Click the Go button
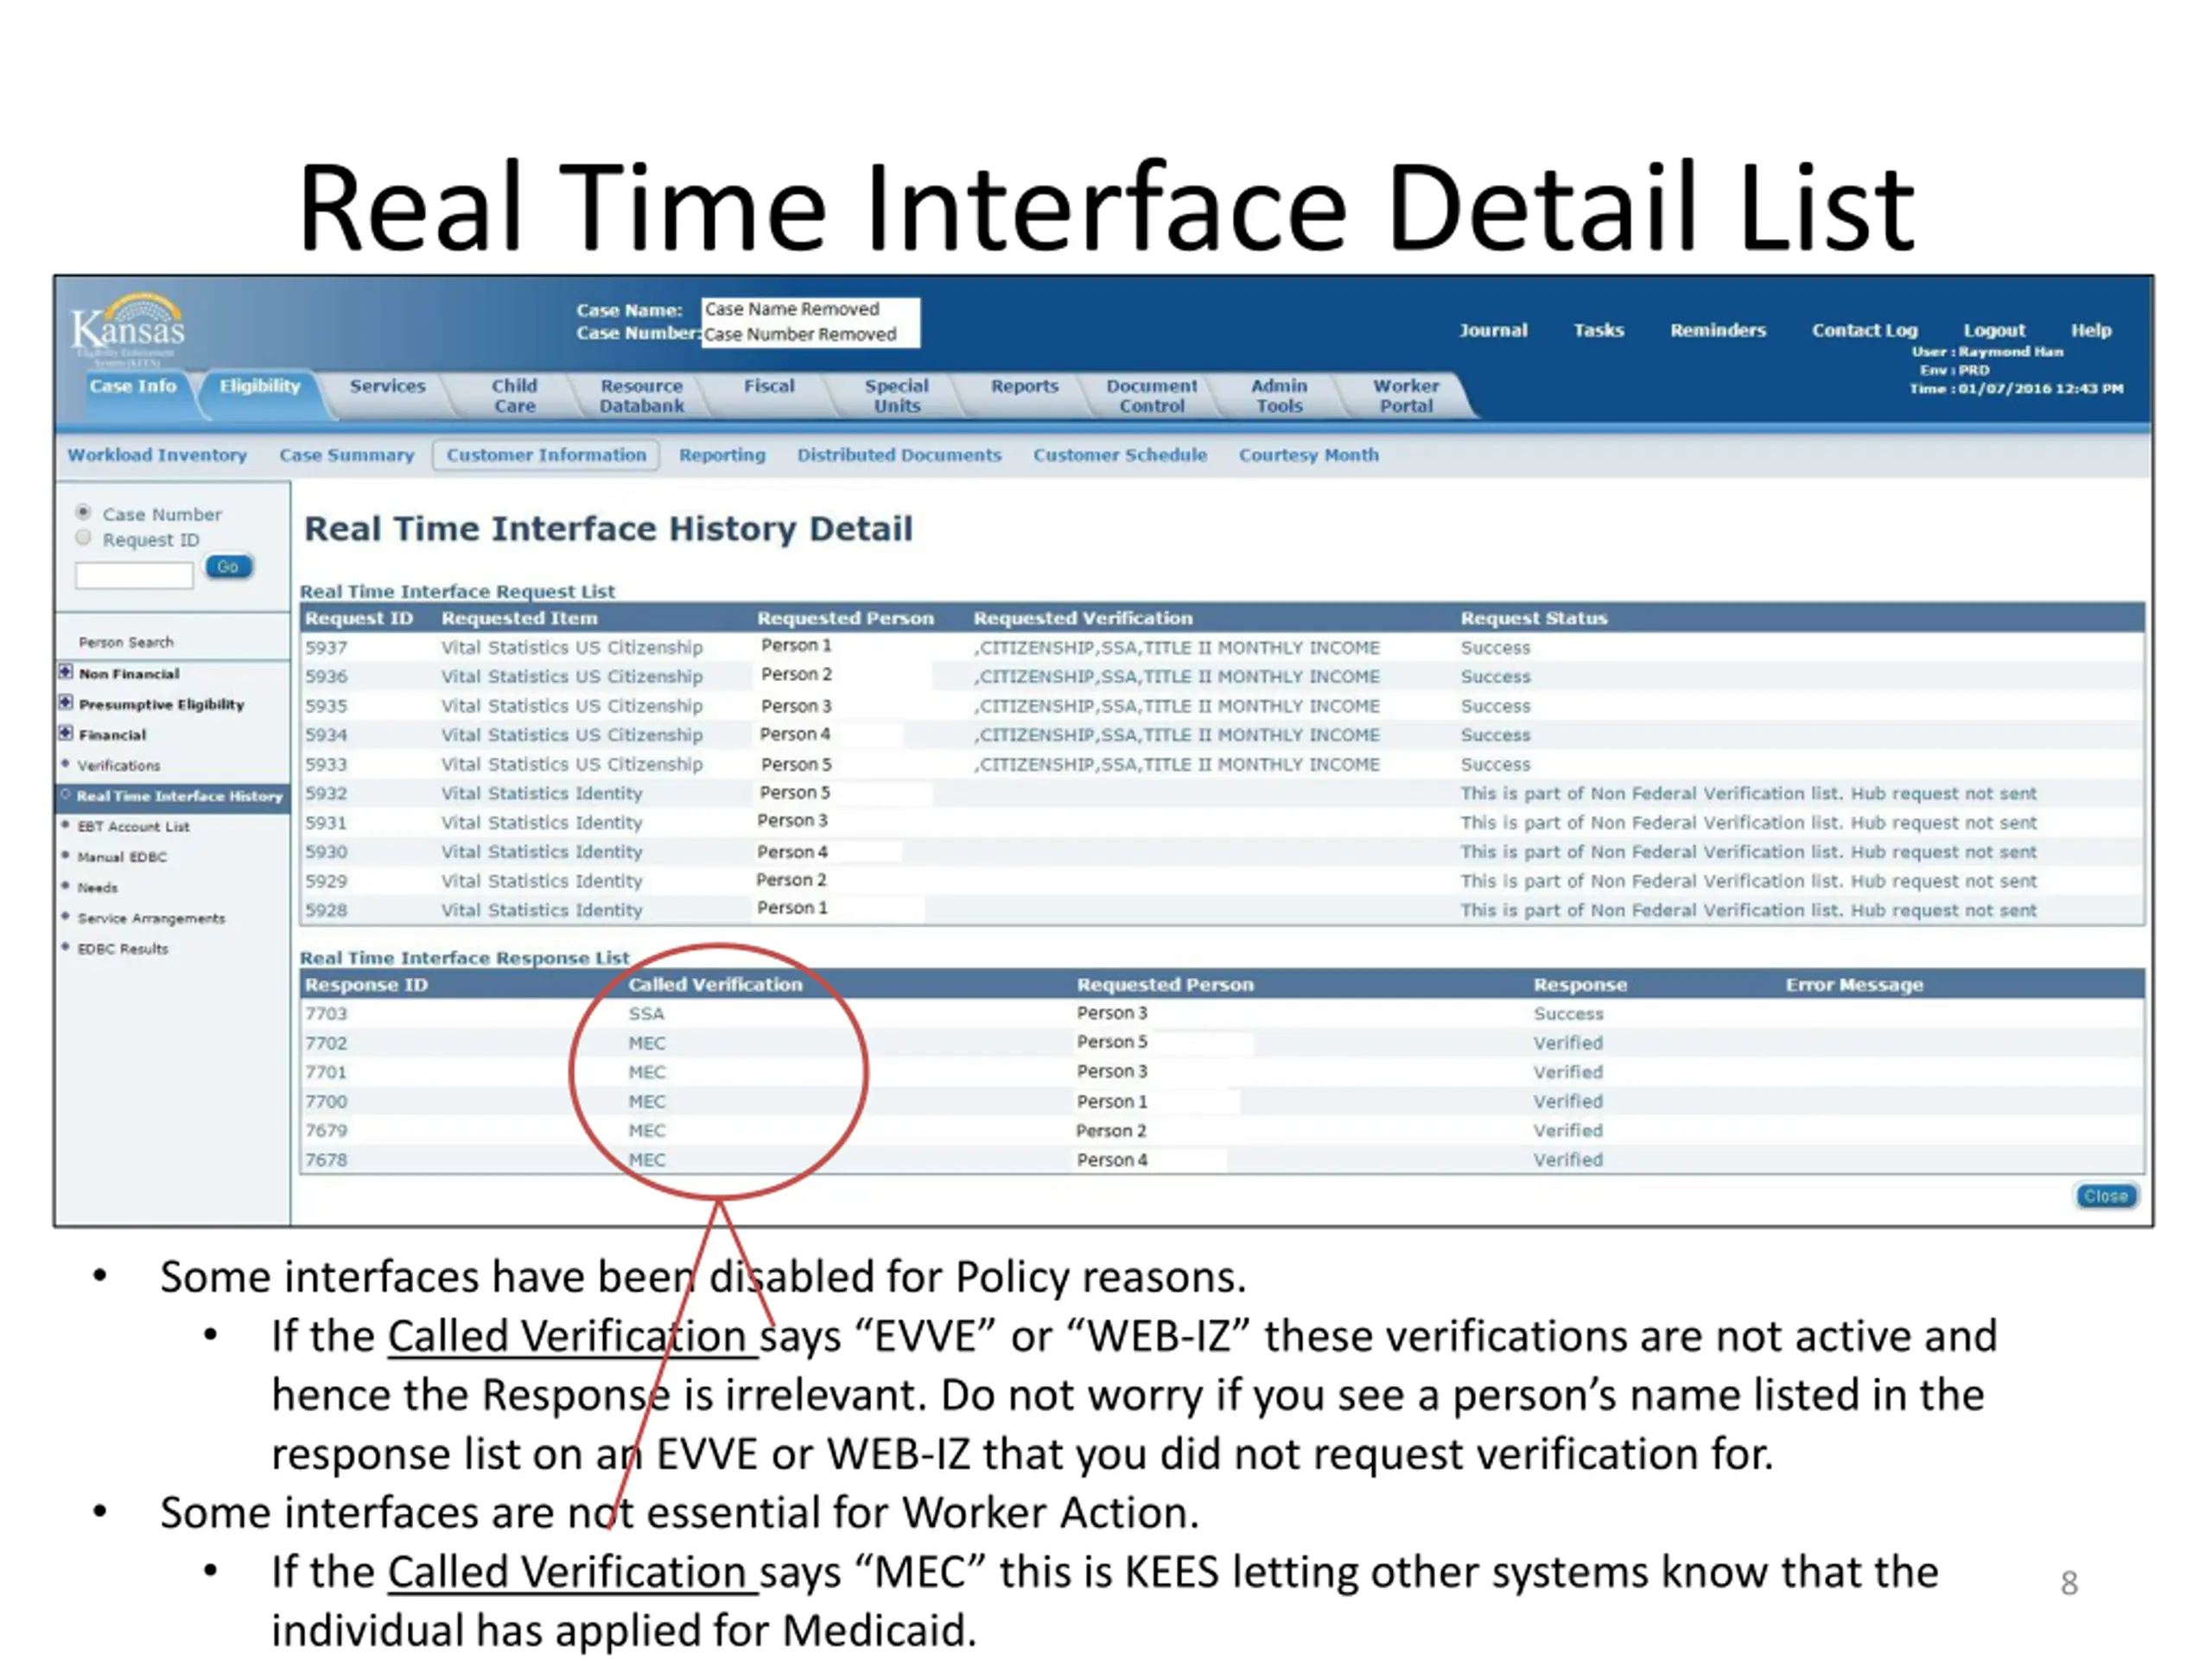This screenshot has width=2212, height=1659. coord(228,567)
